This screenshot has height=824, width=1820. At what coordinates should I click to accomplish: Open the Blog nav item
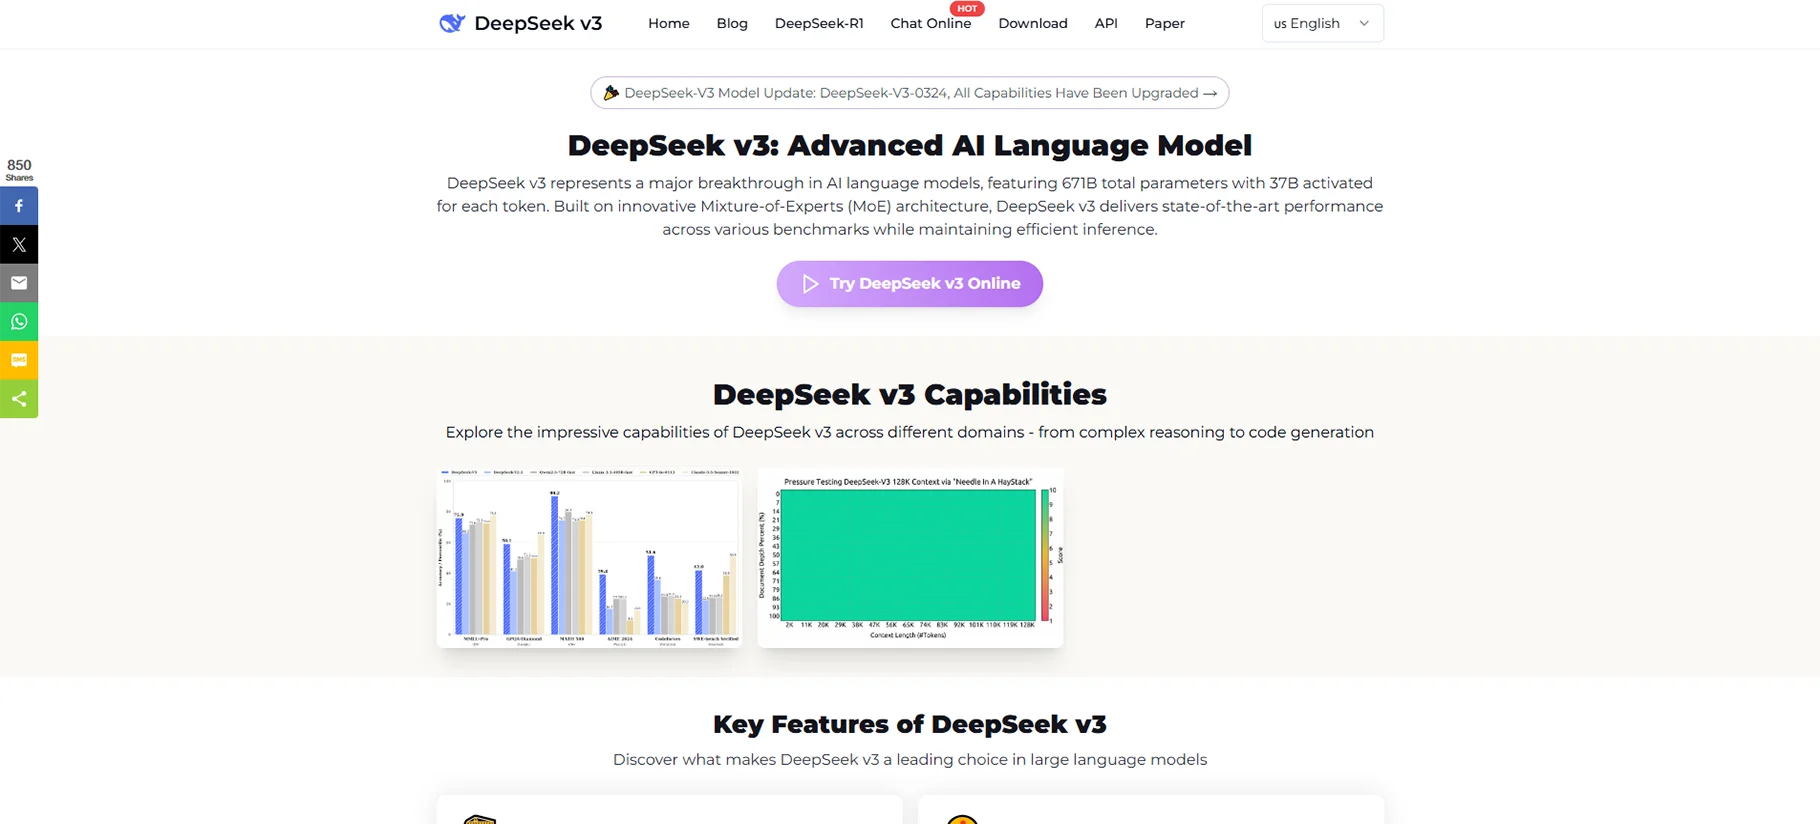[x=732, y=23]
